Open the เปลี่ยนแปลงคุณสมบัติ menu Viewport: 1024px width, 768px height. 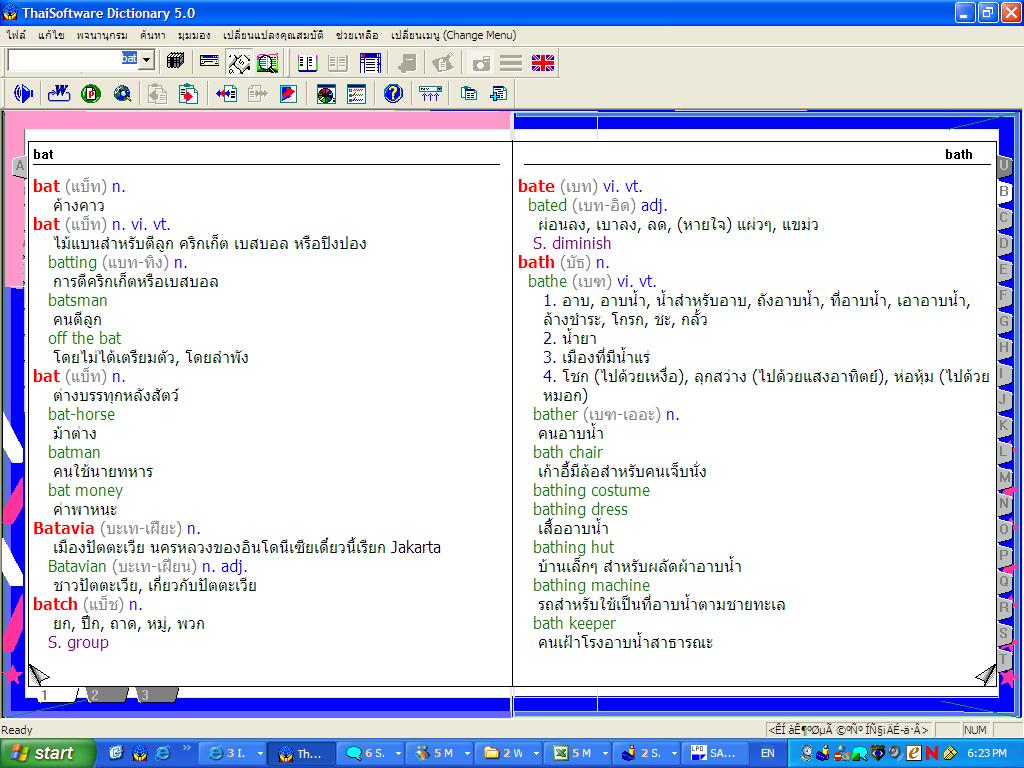[273, 35]
